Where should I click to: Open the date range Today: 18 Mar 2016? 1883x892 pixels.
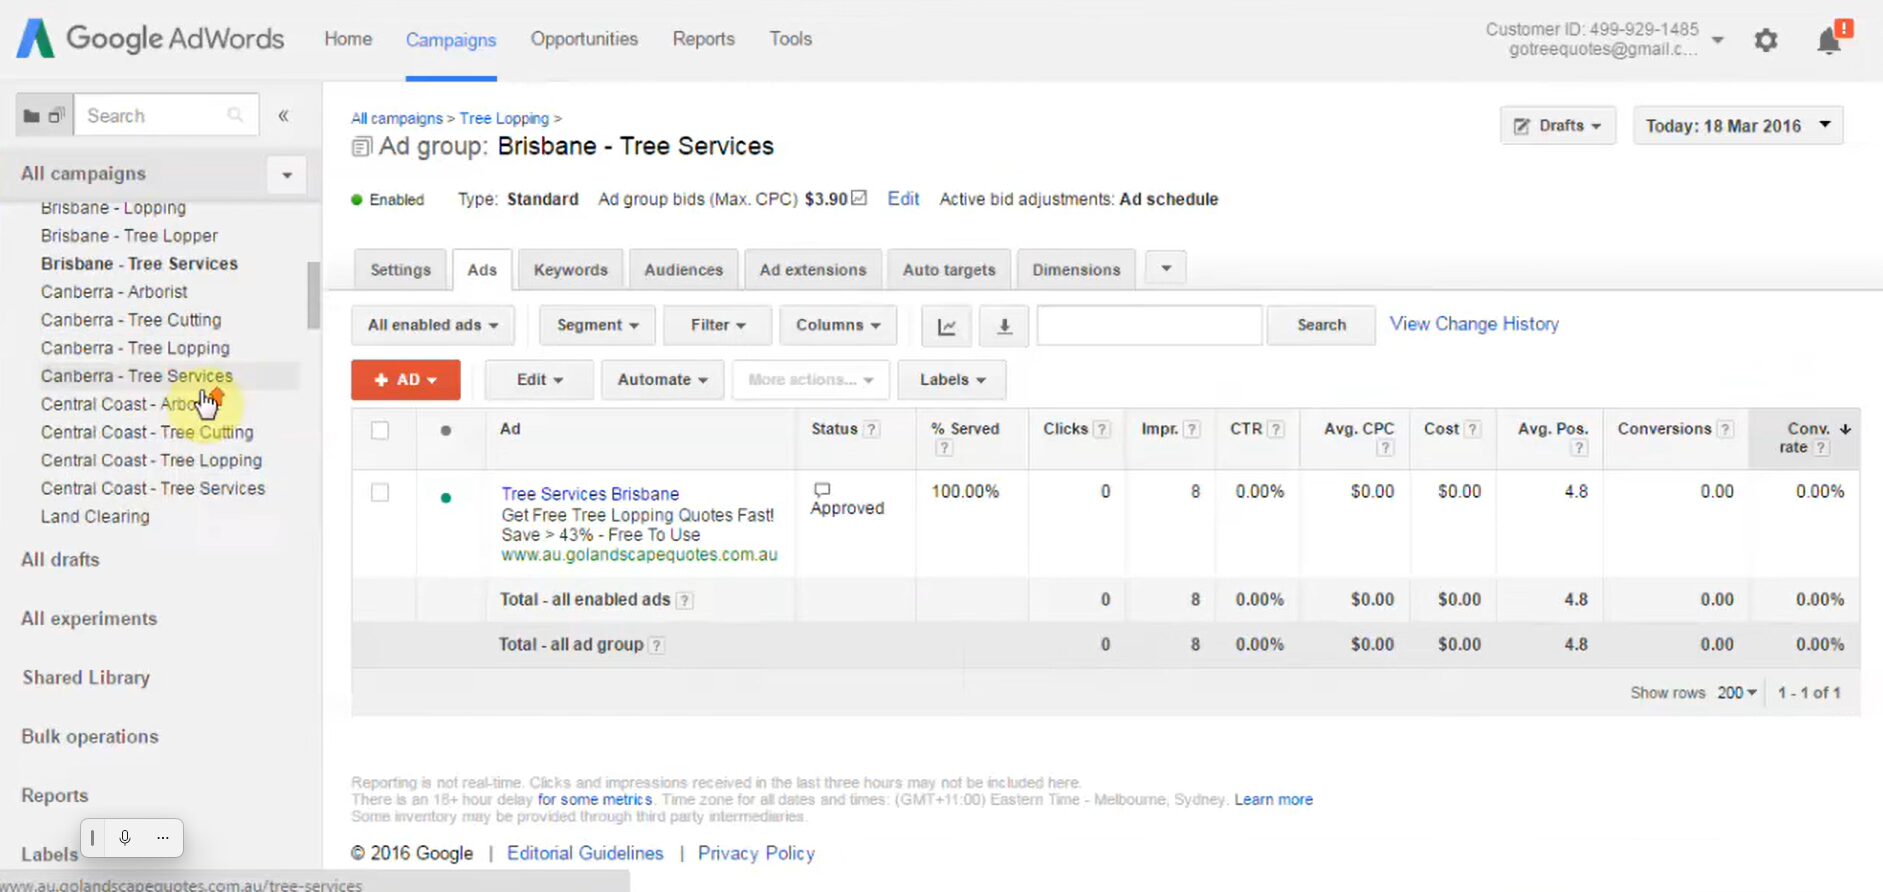coord(1738,126)
